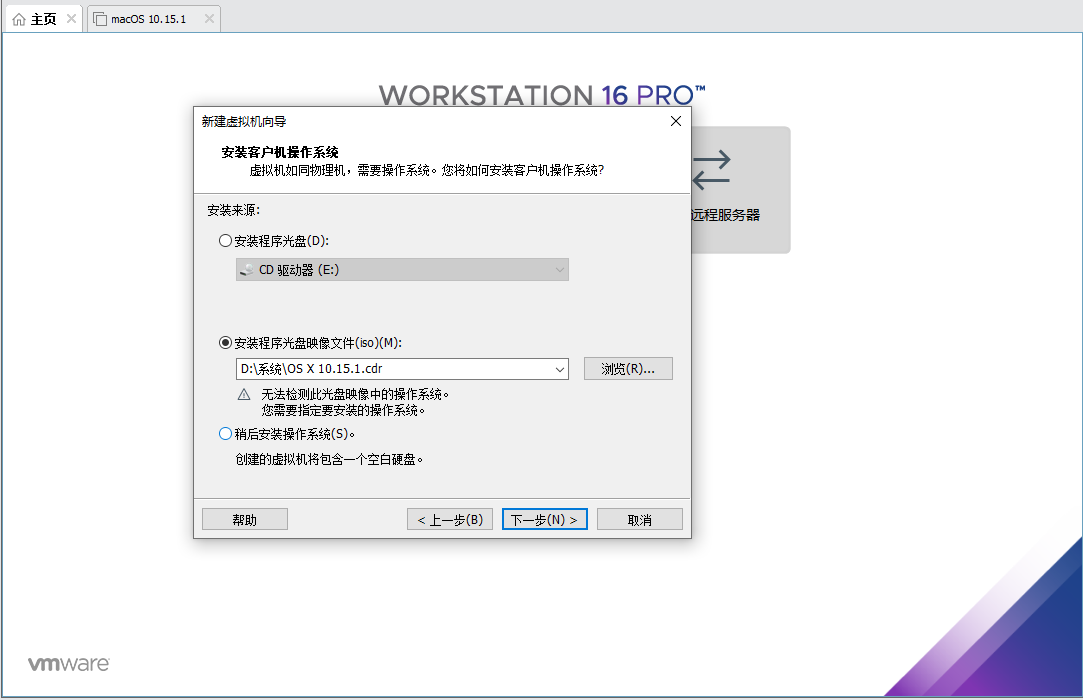Cancel the wizard with 取消

(640, 520)
